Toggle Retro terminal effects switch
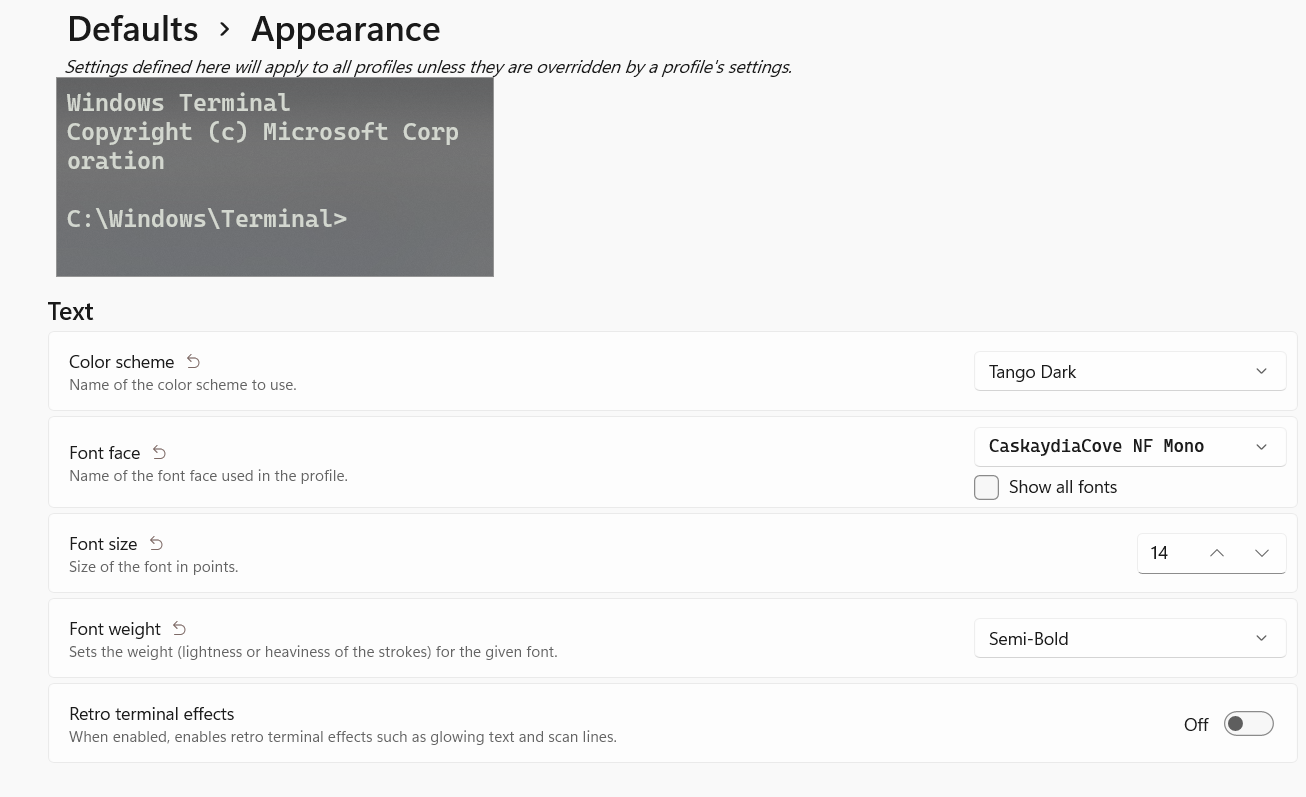This screenshot has width=1306, height=797. [x=1249, y=723]
